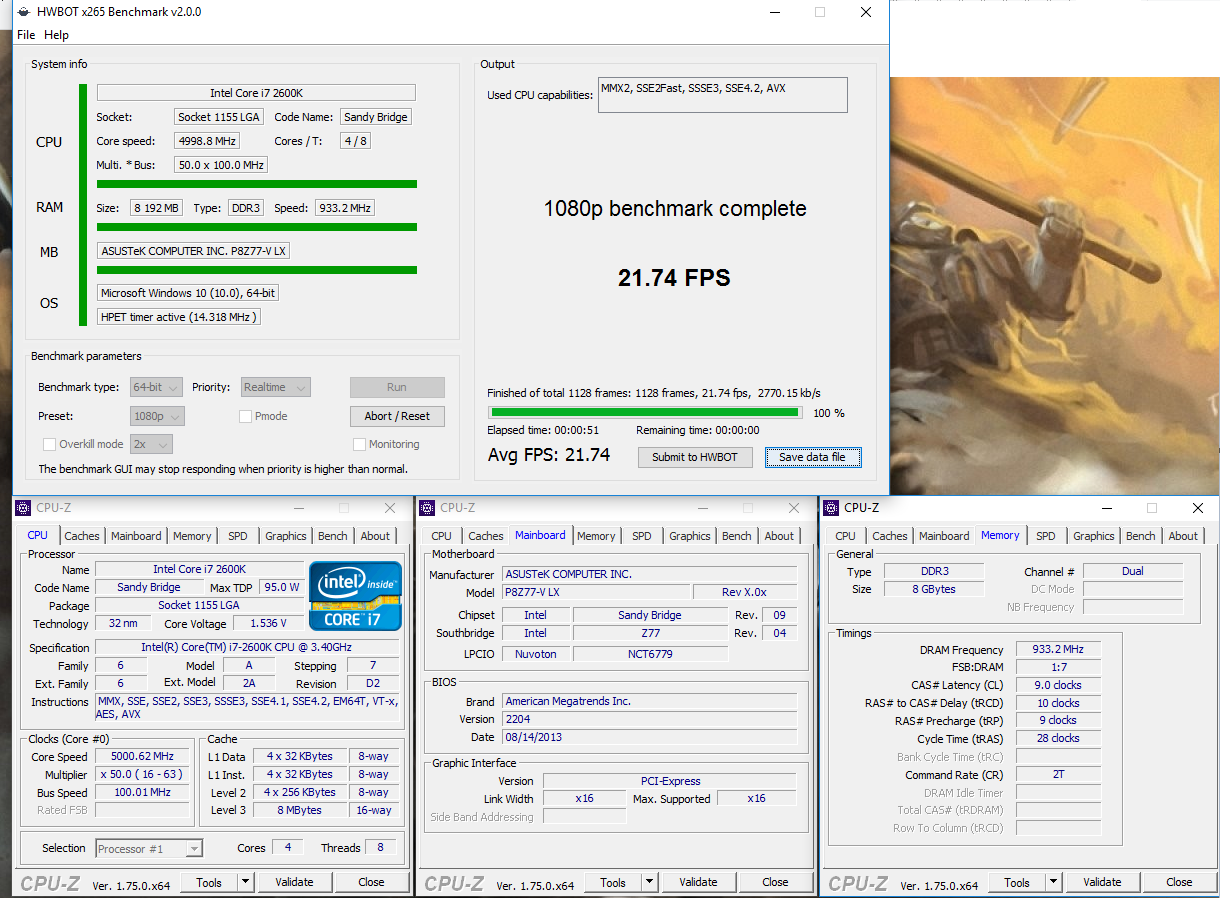Open the Processor #1 selection dropdown
Image resolution: width=1220 pixels, height=898 pixels.
(149, 848)
